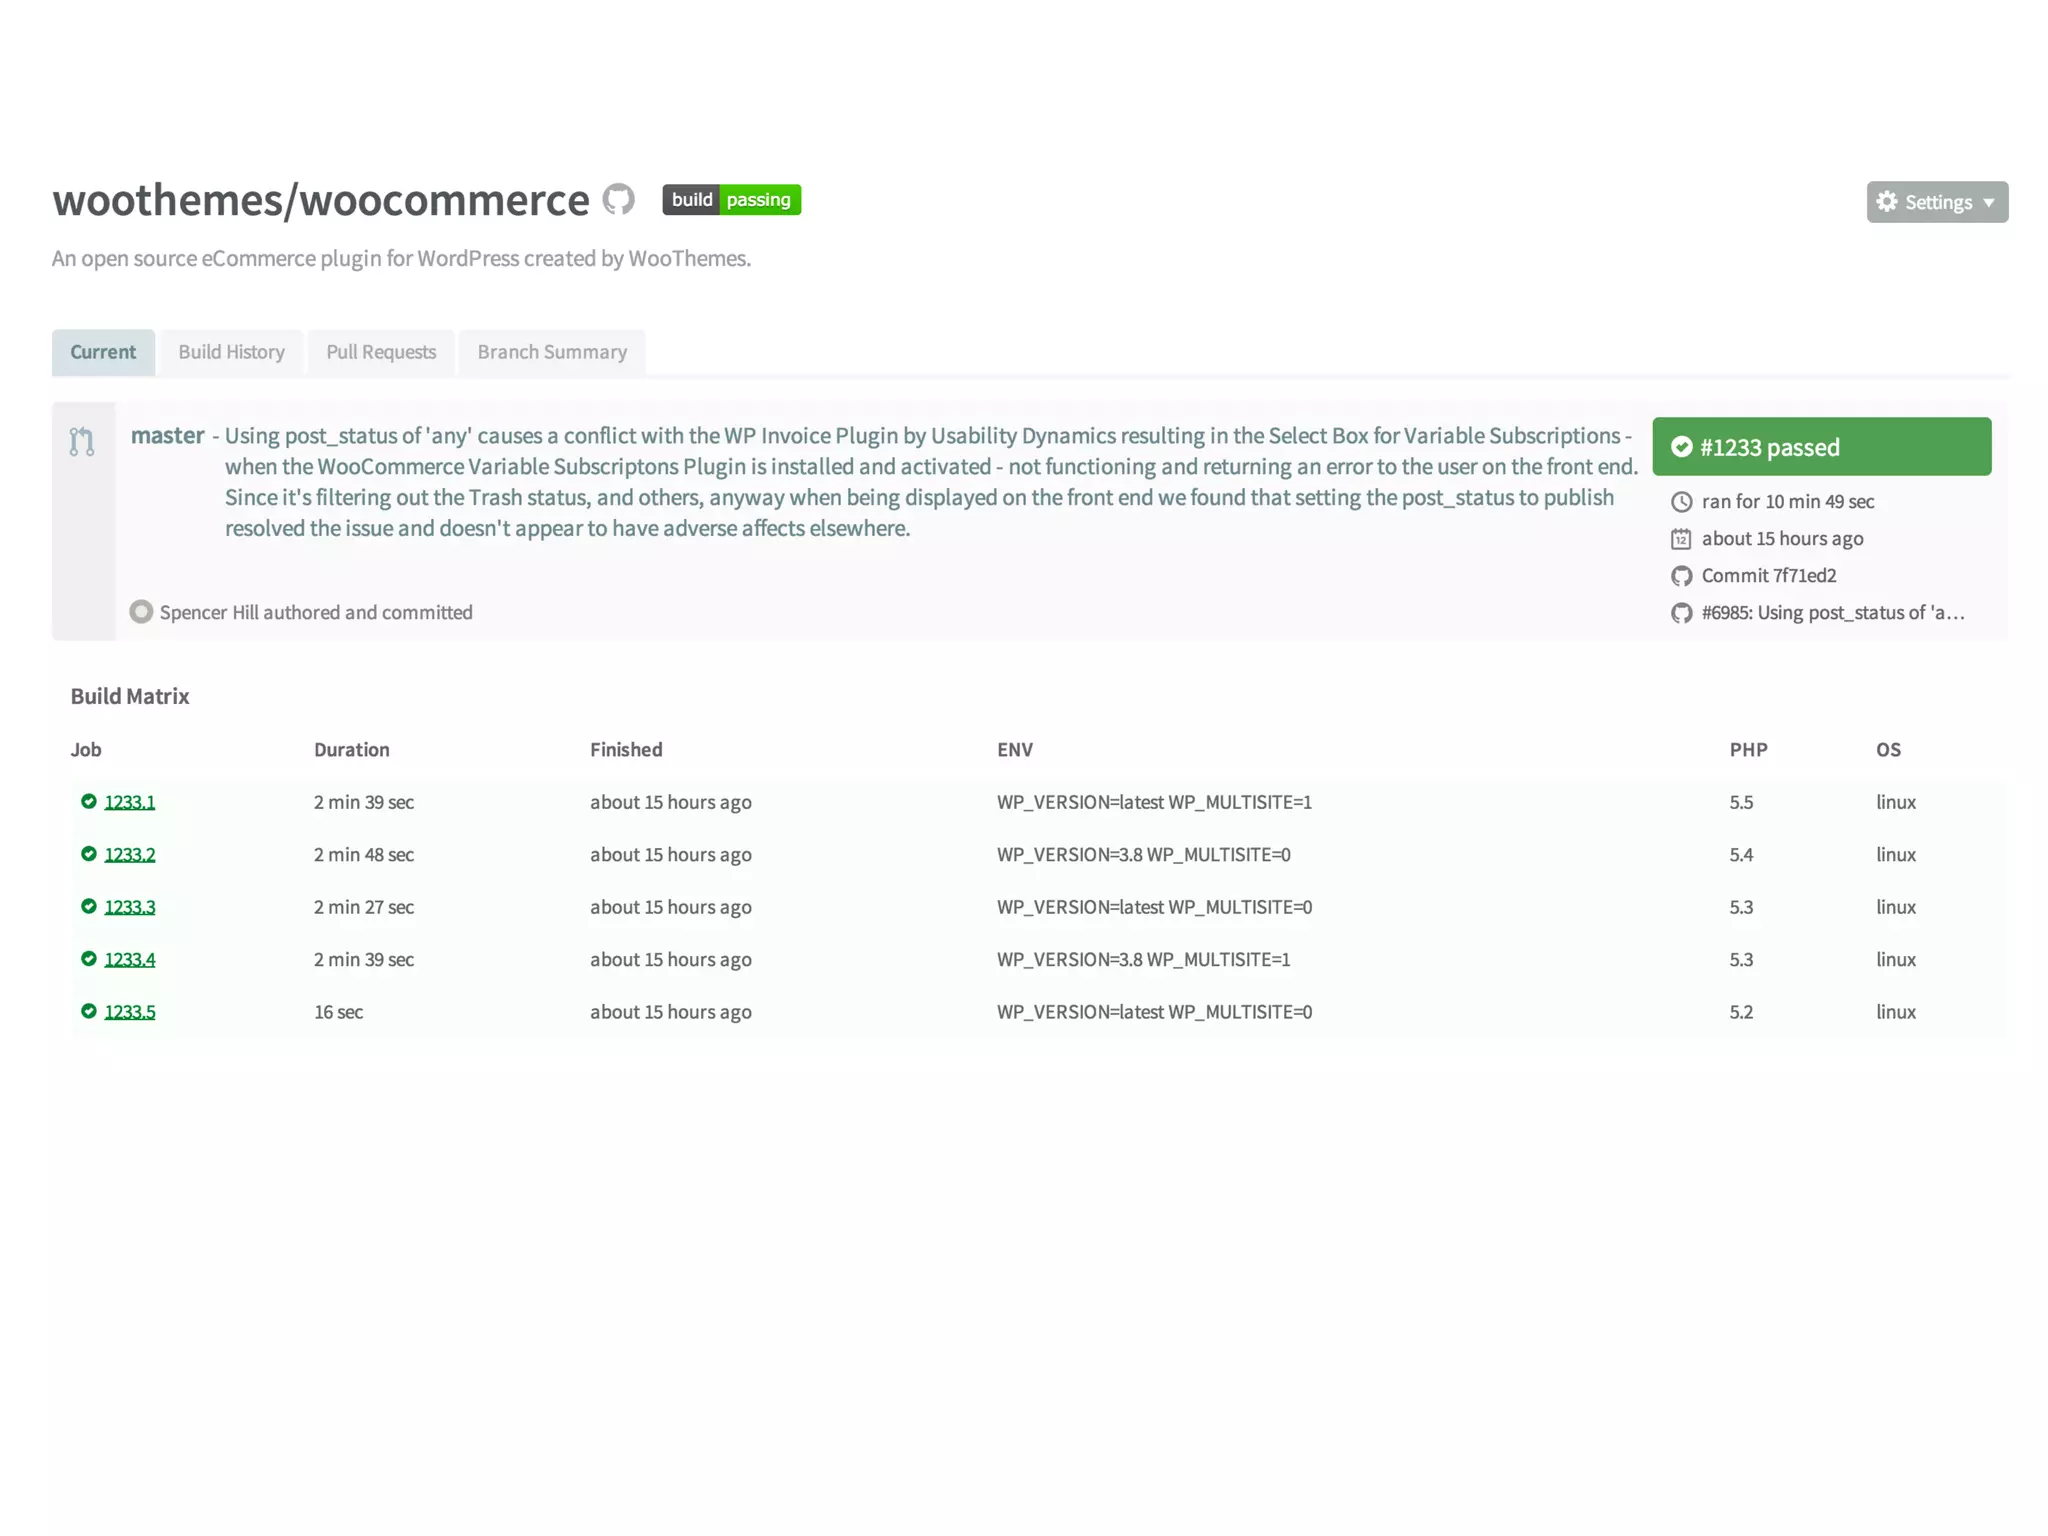Click the Settings gear icon
Screen dimensions: 2048x1536
click(x=1886, y=202)
